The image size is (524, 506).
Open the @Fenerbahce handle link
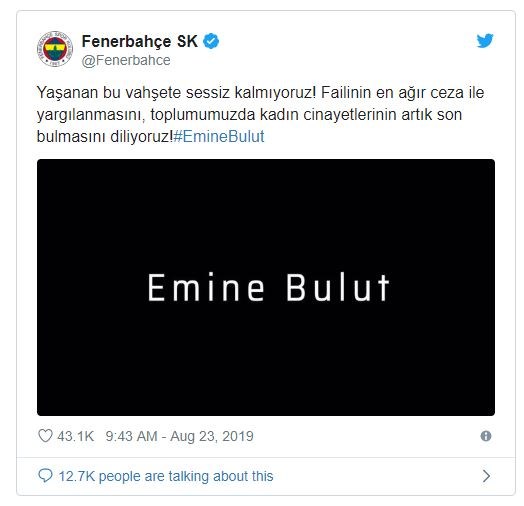(126, 60)
